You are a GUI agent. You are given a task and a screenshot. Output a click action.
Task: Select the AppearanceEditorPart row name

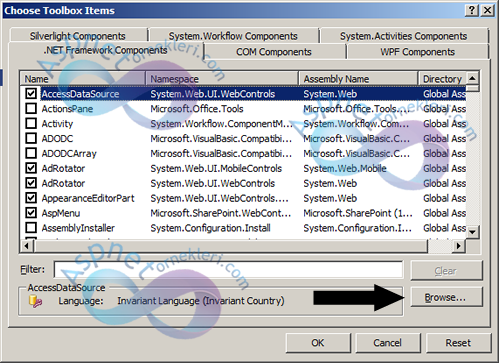pos(88,198)
